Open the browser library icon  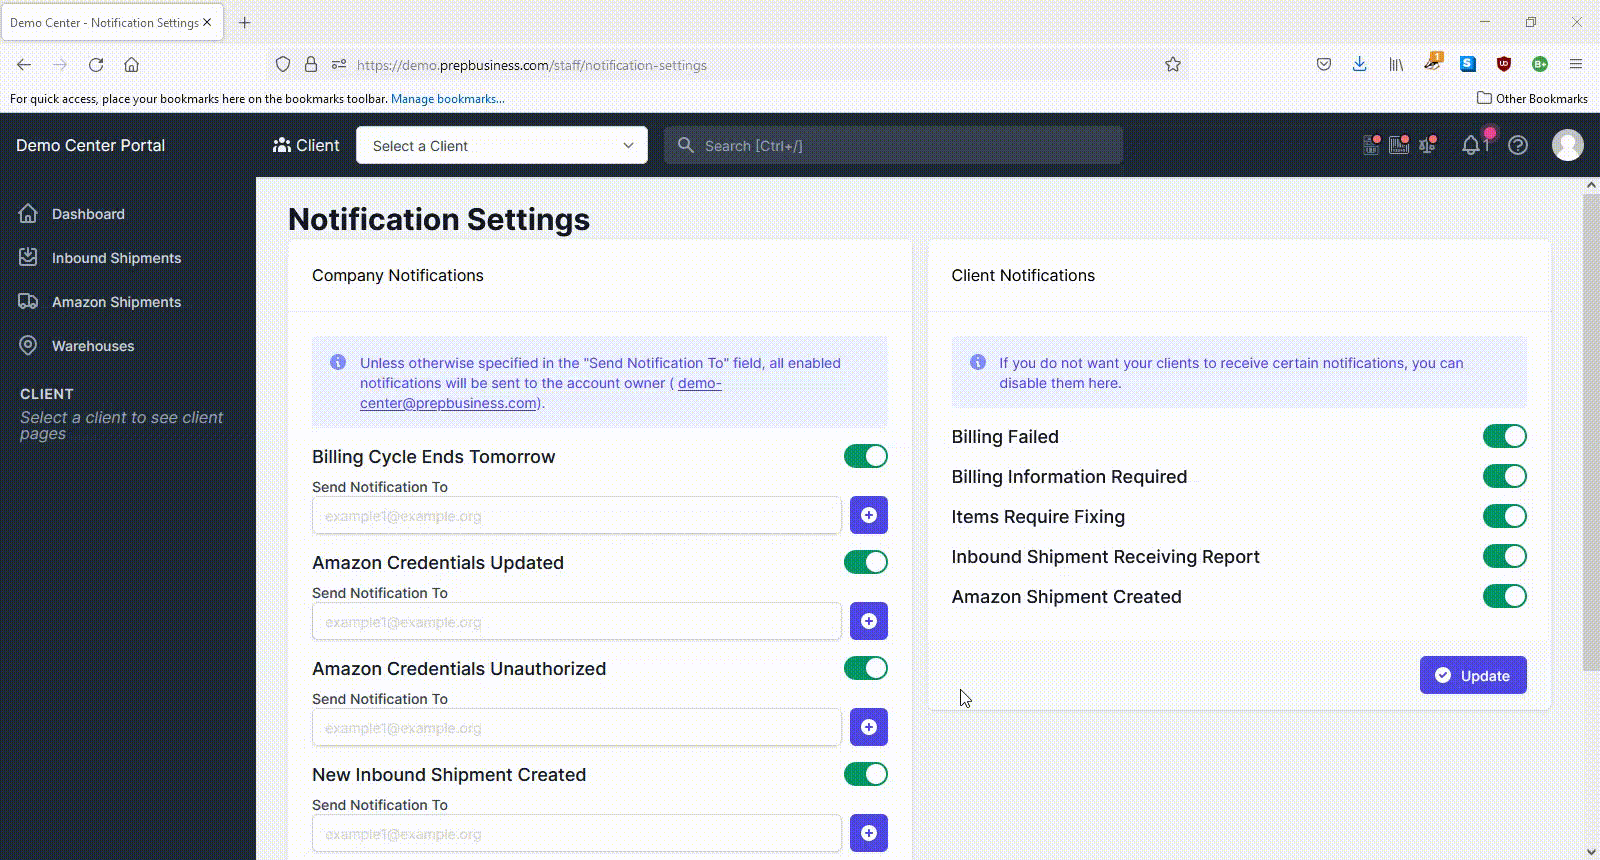[1396, 64]
